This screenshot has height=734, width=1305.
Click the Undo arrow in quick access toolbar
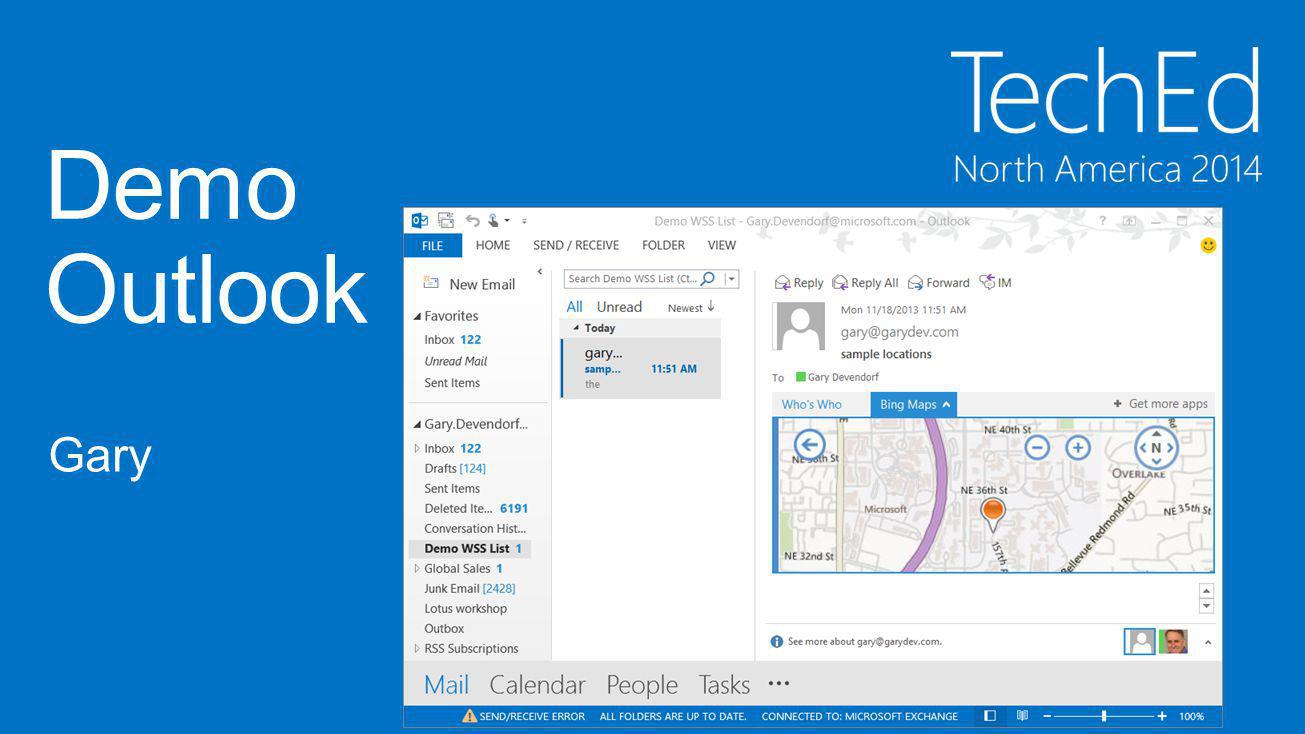pyautogui.click(x=472, y=221)
